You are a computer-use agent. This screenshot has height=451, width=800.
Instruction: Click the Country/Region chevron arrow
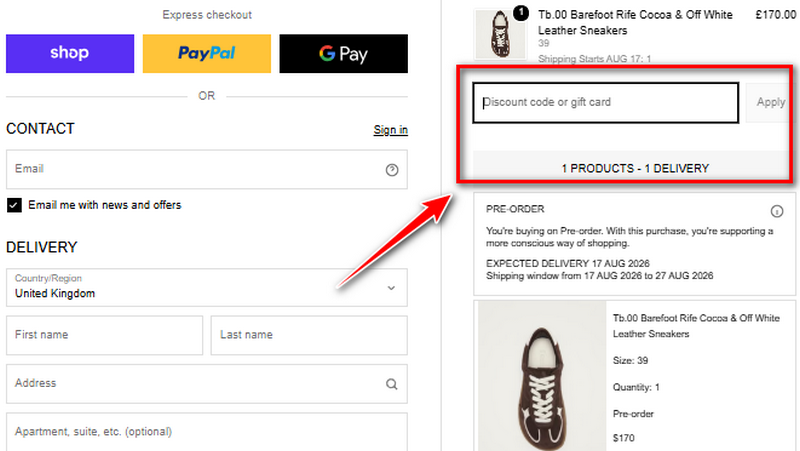[x=391, y=288]
